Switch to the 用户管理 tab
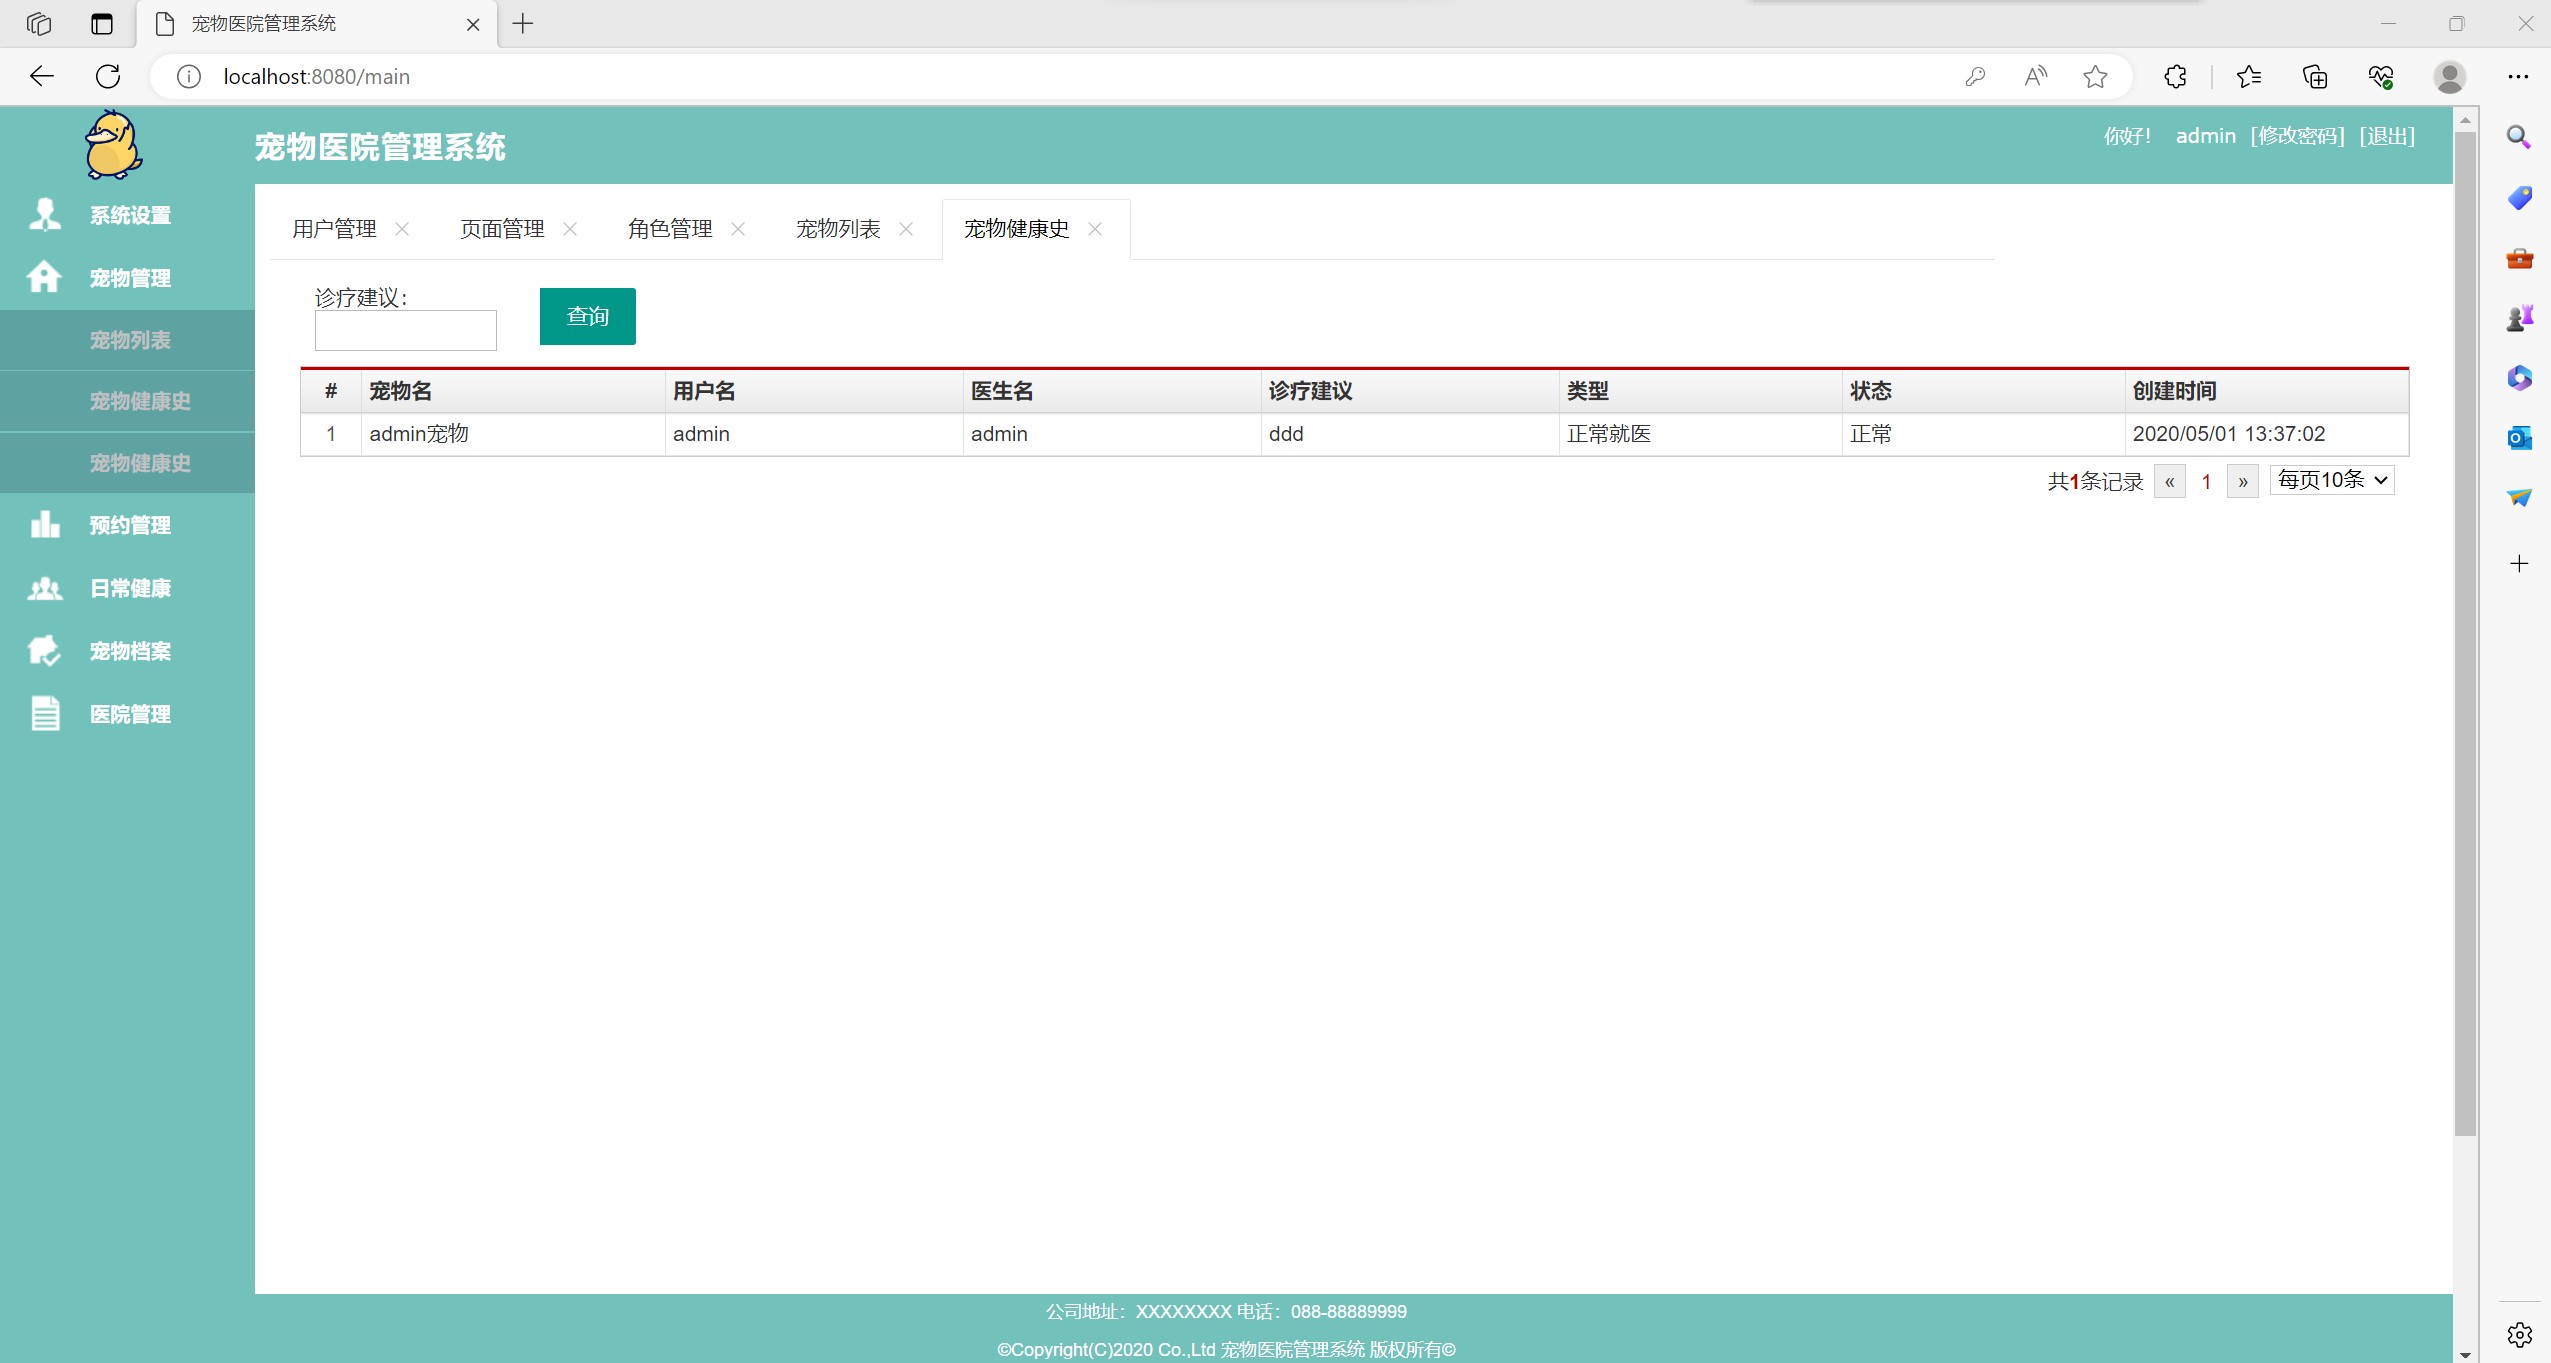The width and height of the screenshot is (2551, 1363). 334,229
